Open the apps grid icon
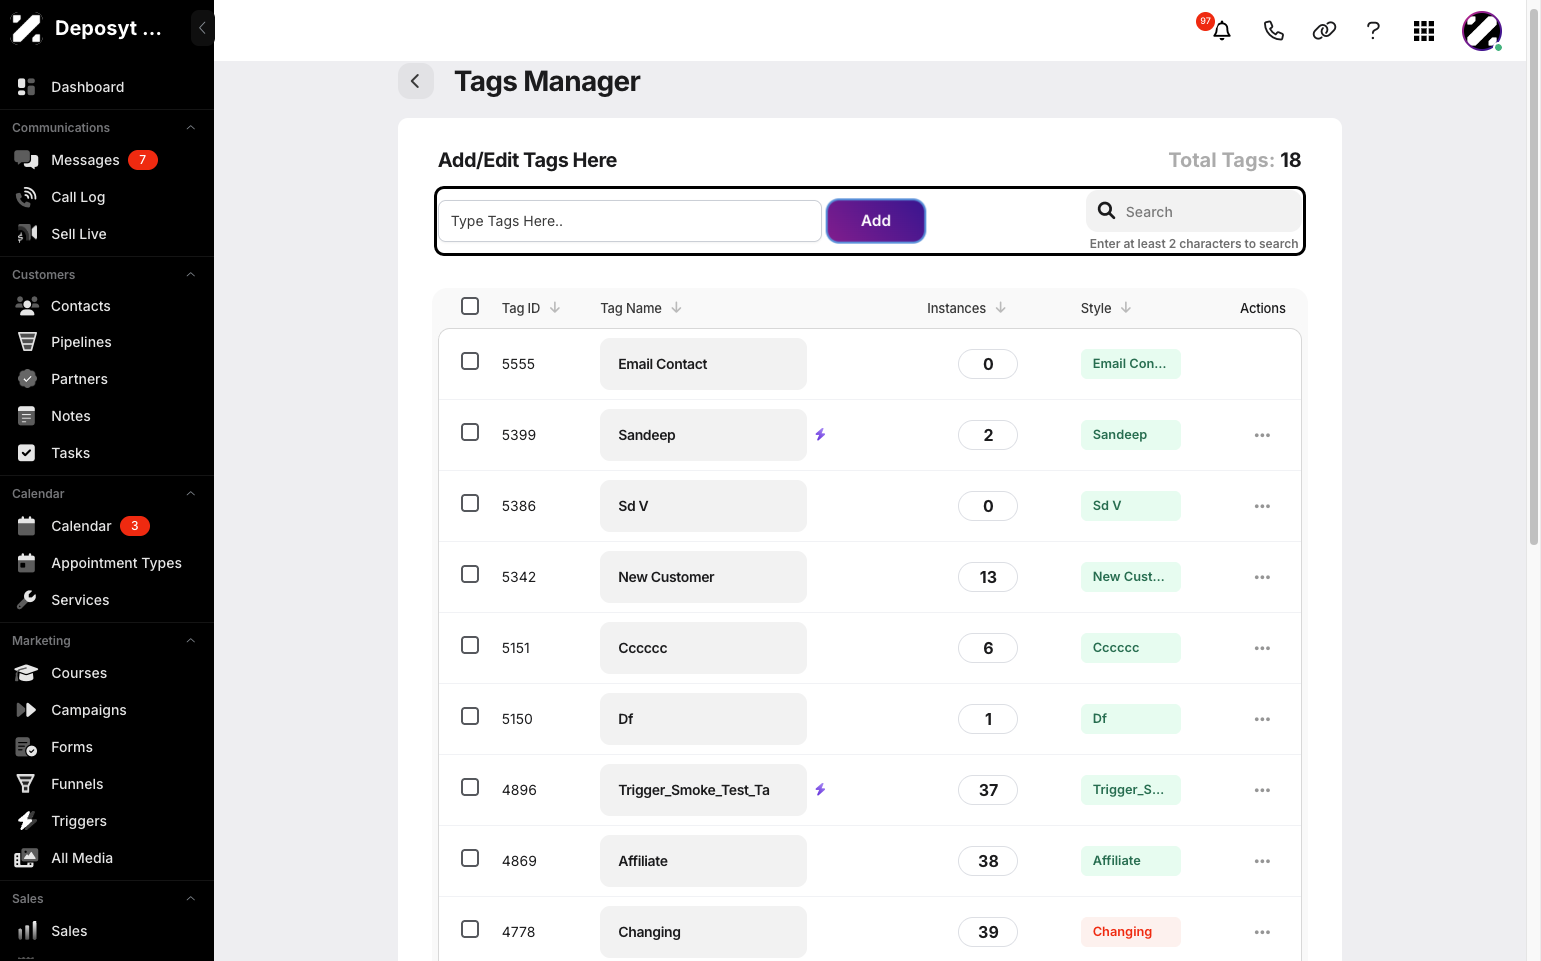The image size is (1541, 961). point(1424,31)
